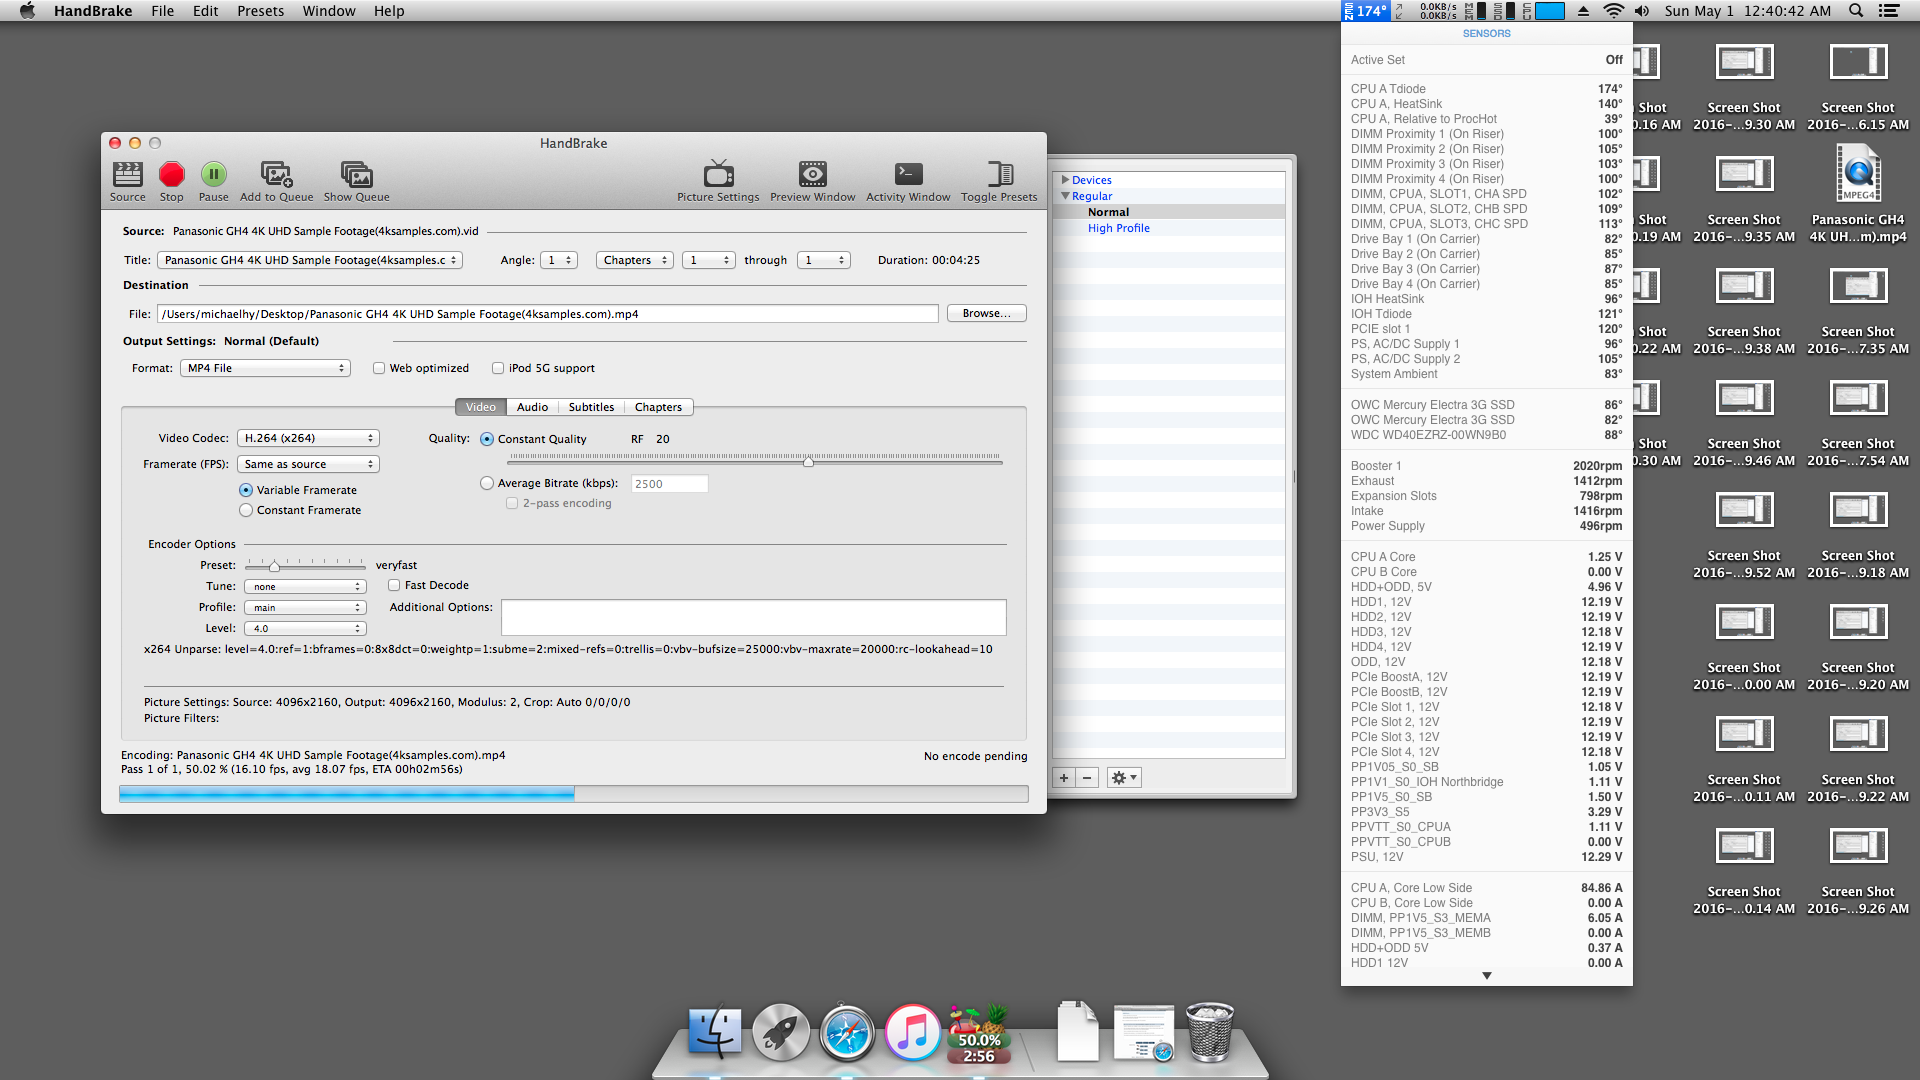Enable iPod 5G support checkbox
This screenshot has width=1920, height=1080.
tap(498, 368)
